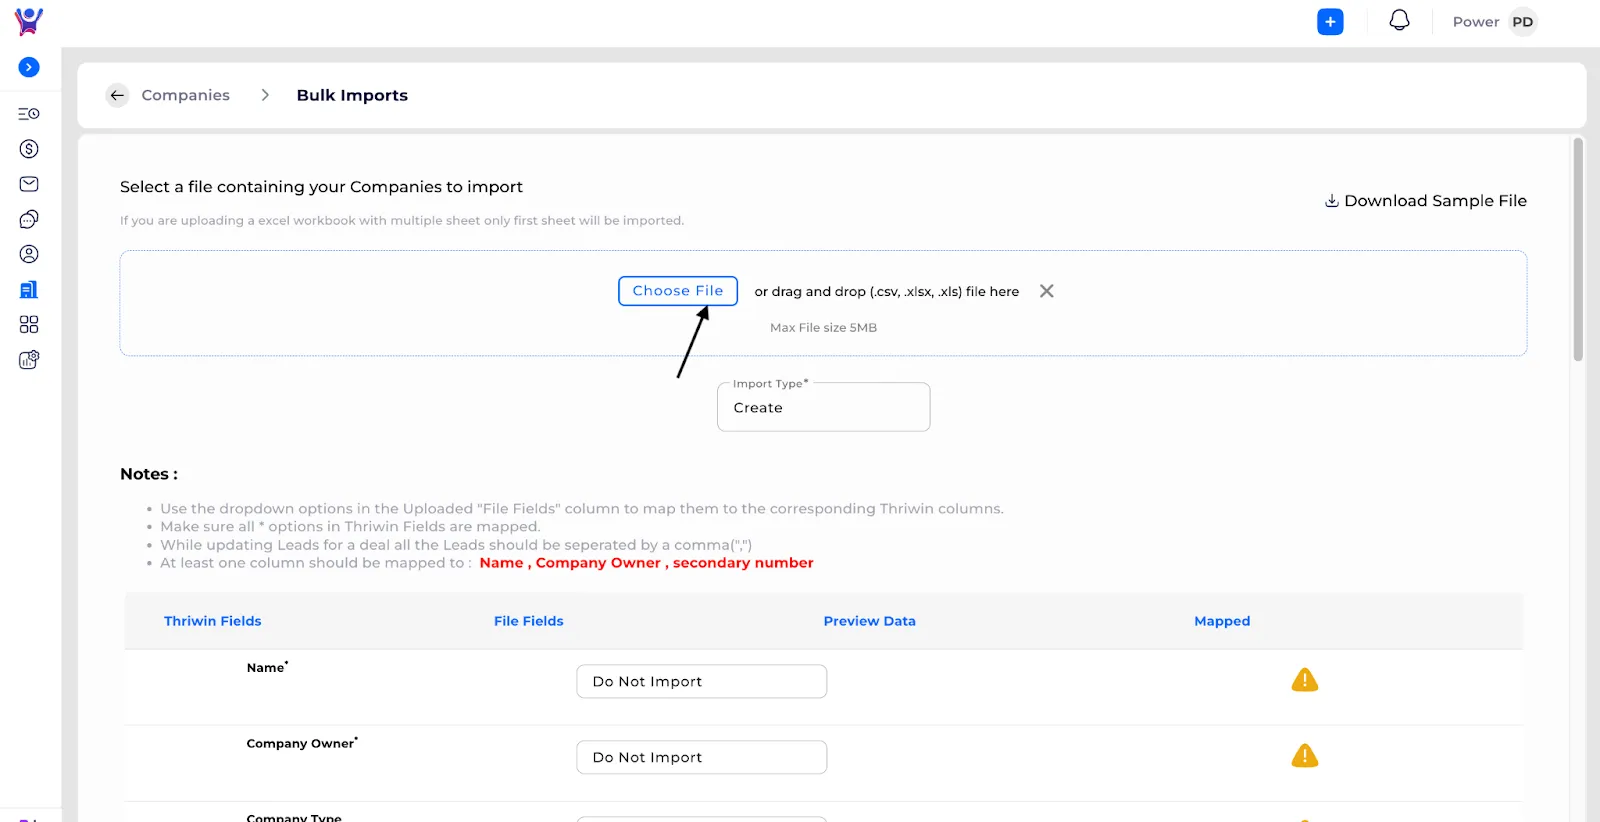Open Company Owner field mapping dropdown
The height and width of the screenshot is (822, 1600).
point(702,757)
